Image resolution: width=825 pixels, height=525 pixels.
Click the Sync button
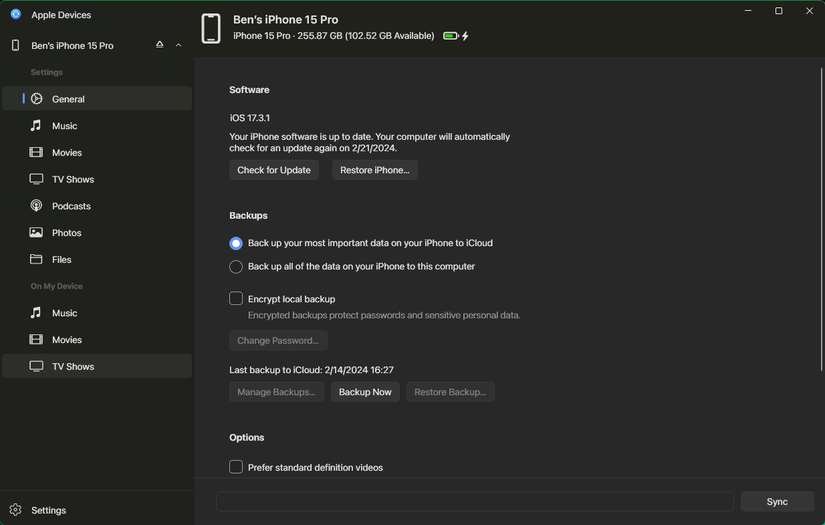pos(777,502)
